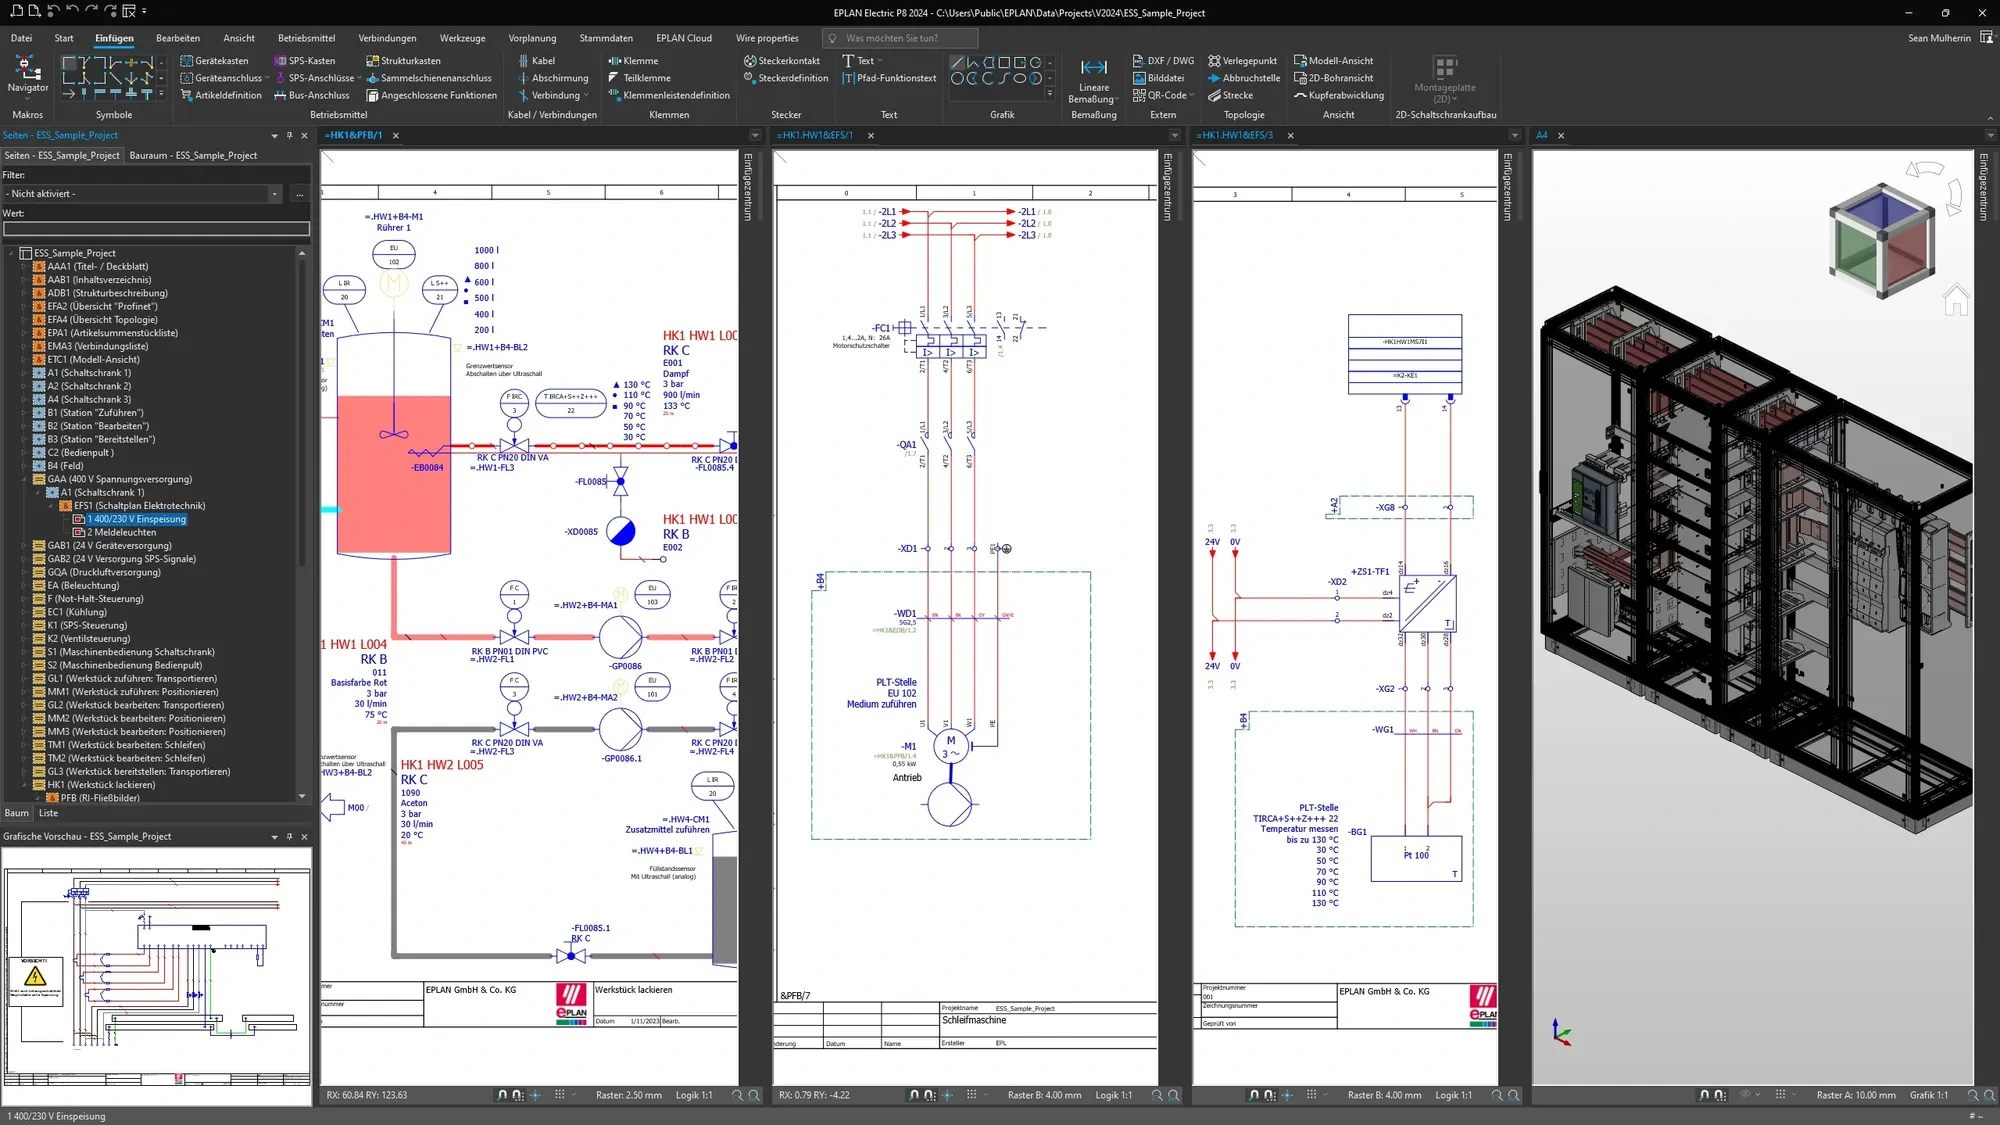Open the 2D-Bohransicht view
This screenshot has width=2000, height=1125.
[1333, 78]
